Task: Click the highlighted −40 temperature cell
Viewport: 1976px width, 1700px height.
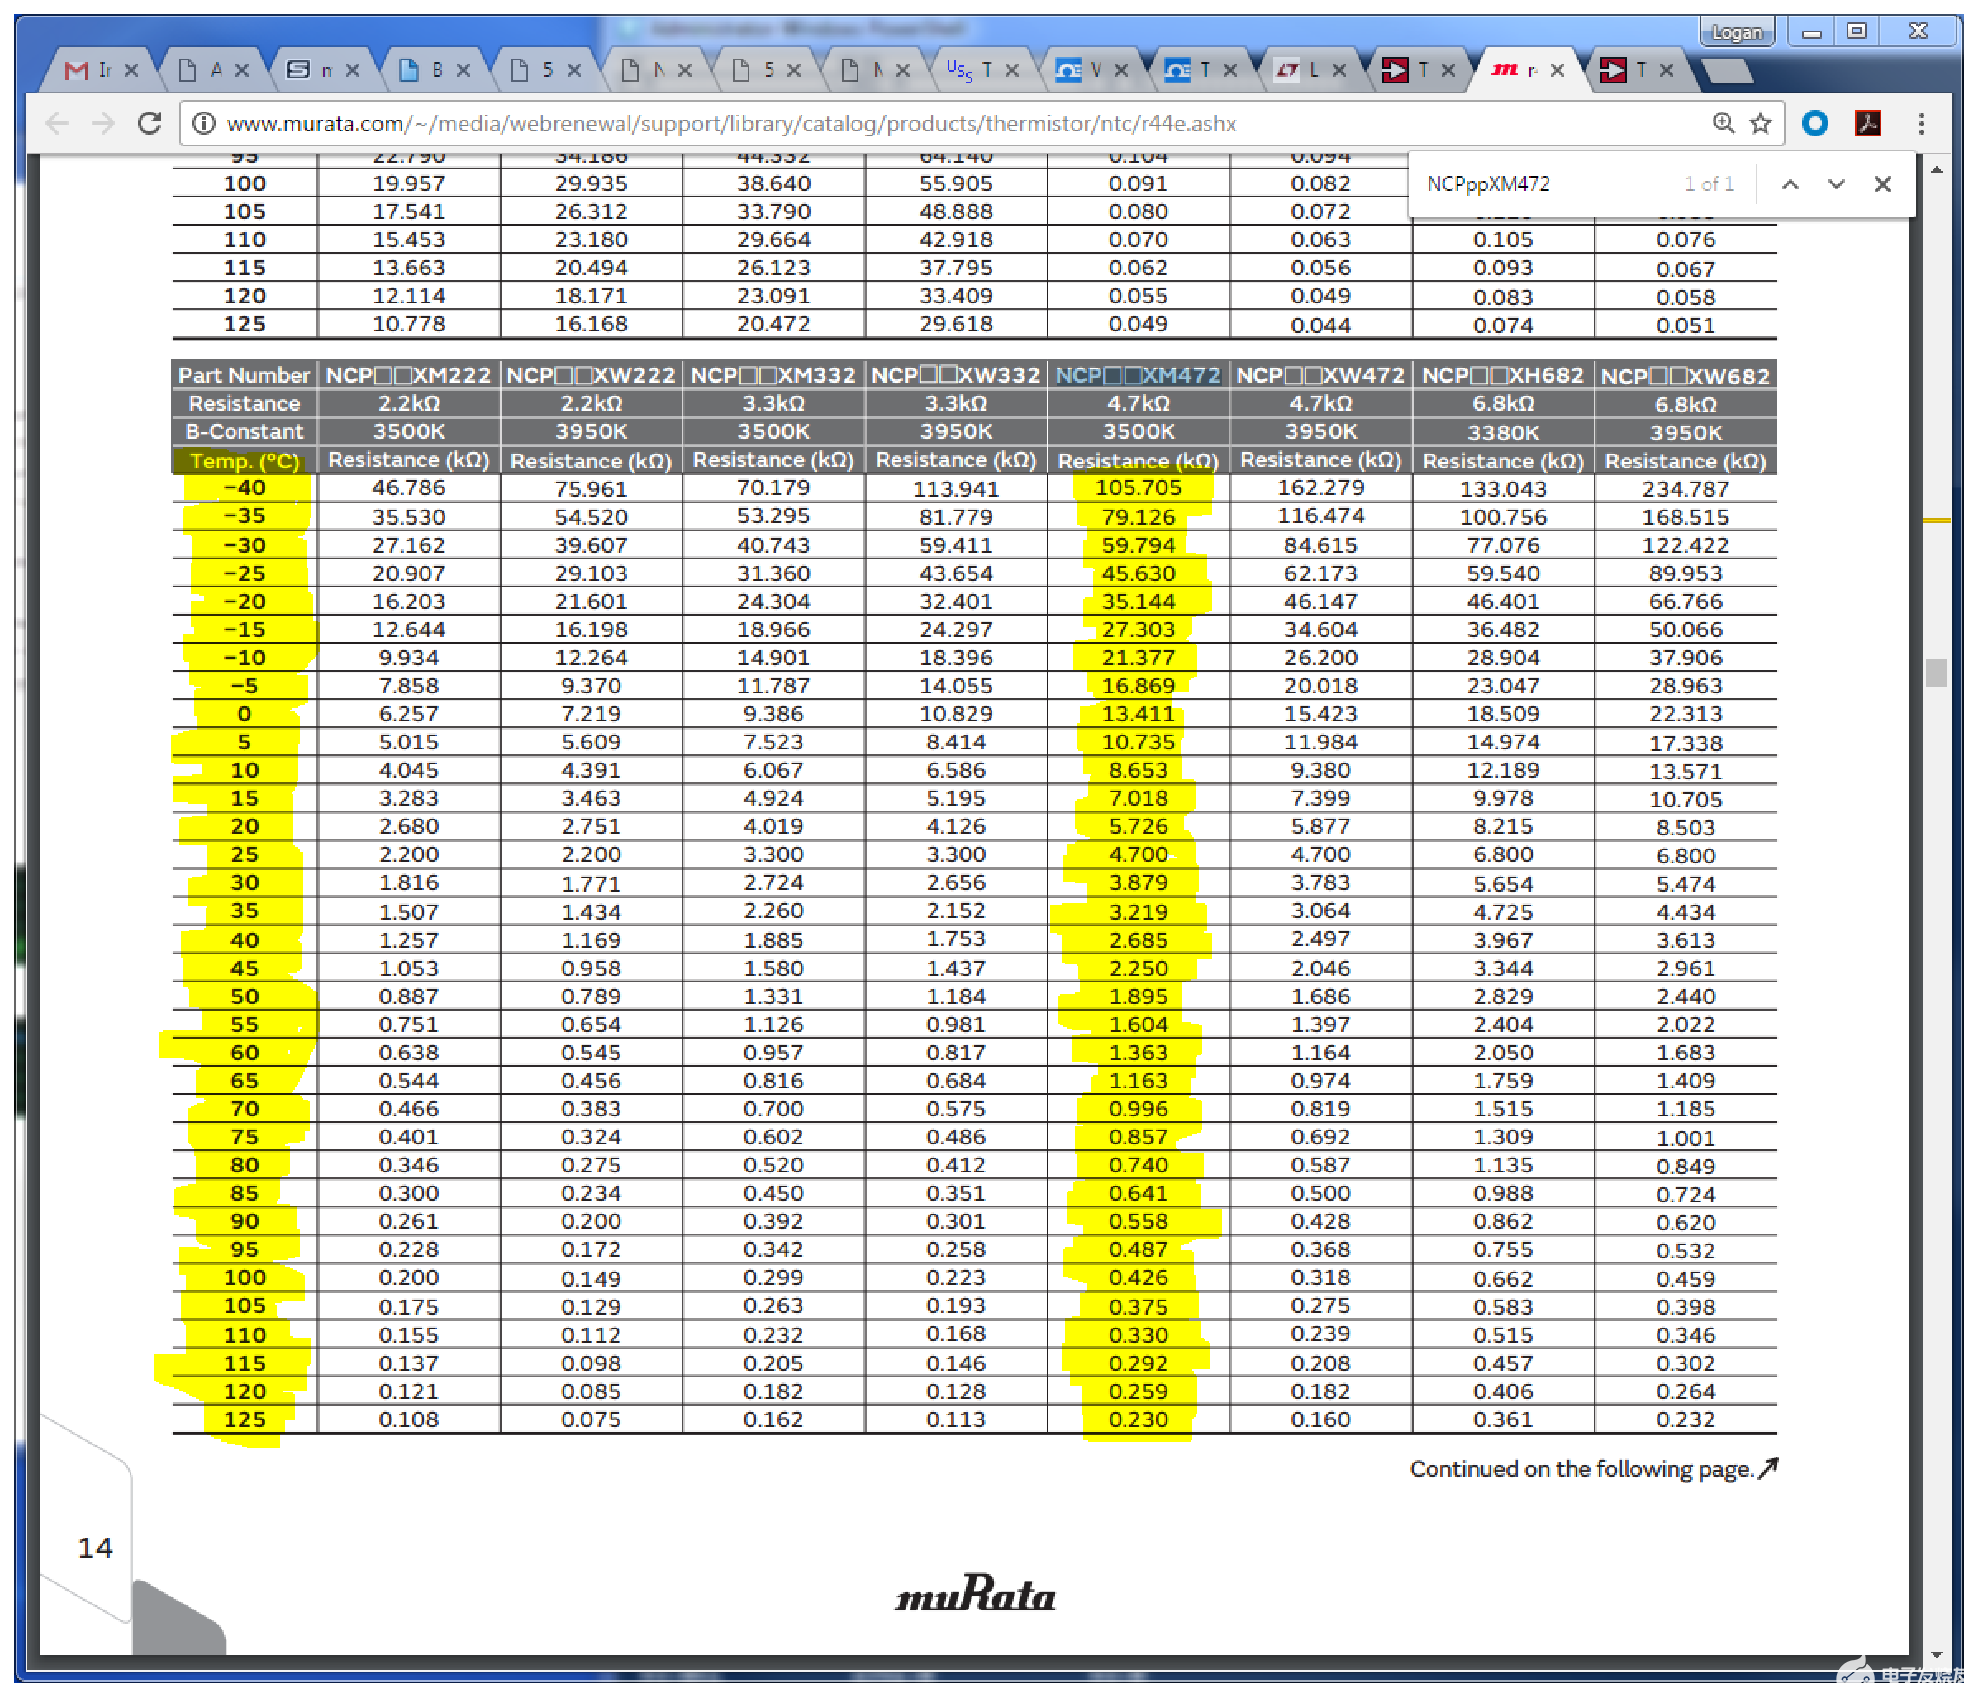Action: [x=245, y=488]
